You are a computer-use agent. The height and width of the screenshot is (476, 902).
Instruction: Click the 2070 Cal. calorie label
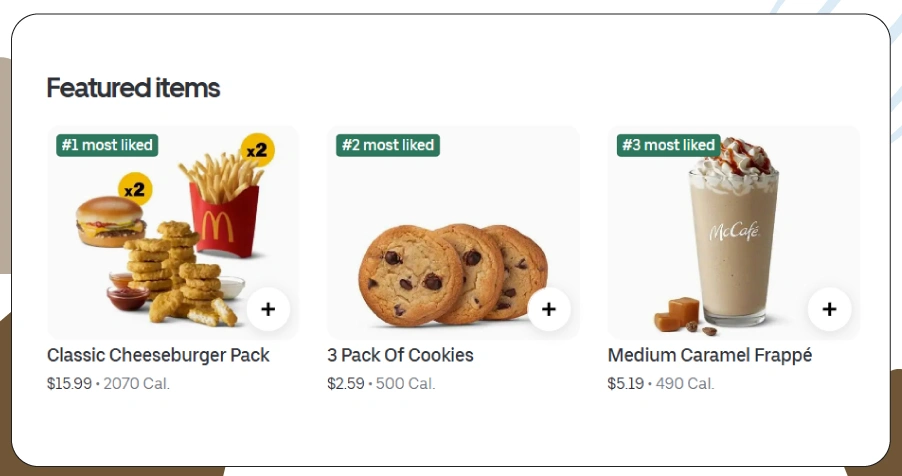click(x=139, y=383)
